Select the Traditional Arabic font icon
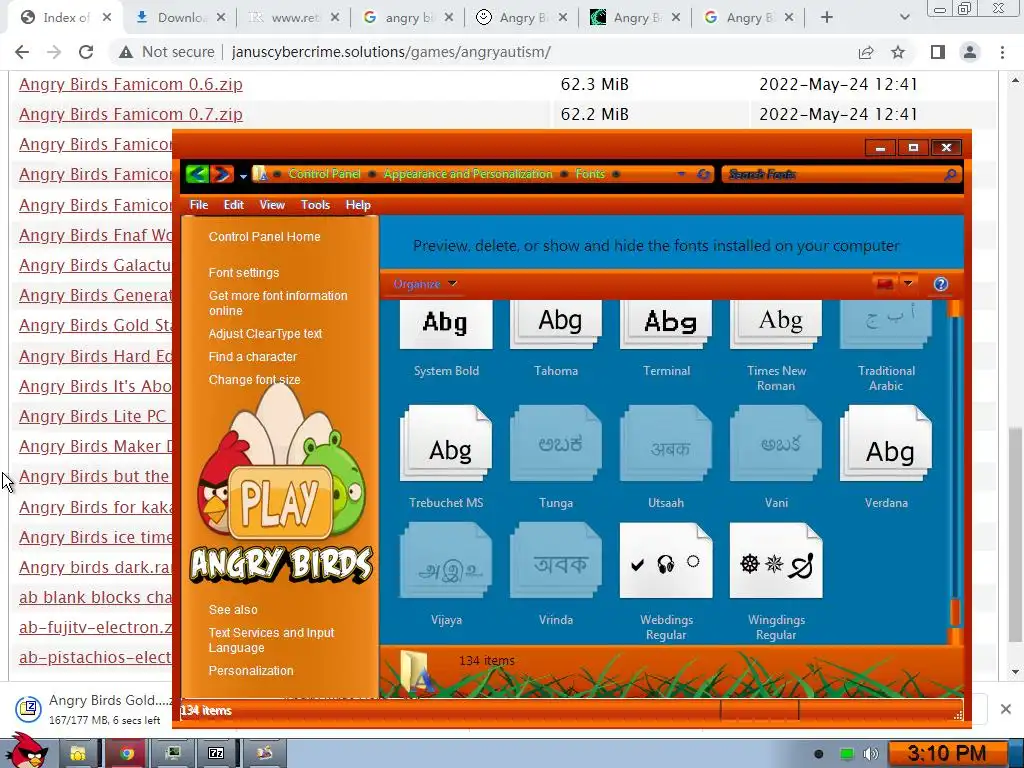 pyautogui.click(x=886, y=325)
